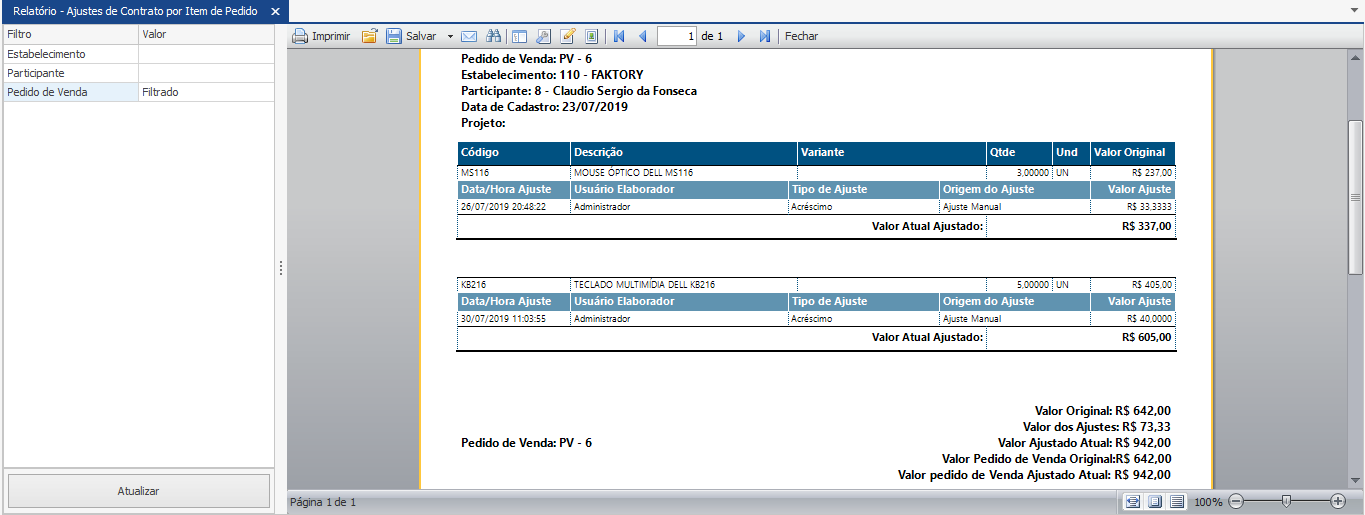Expand the Salvar dropdown arrow
Screen dimensions: 1365x515
click(450, 36)
